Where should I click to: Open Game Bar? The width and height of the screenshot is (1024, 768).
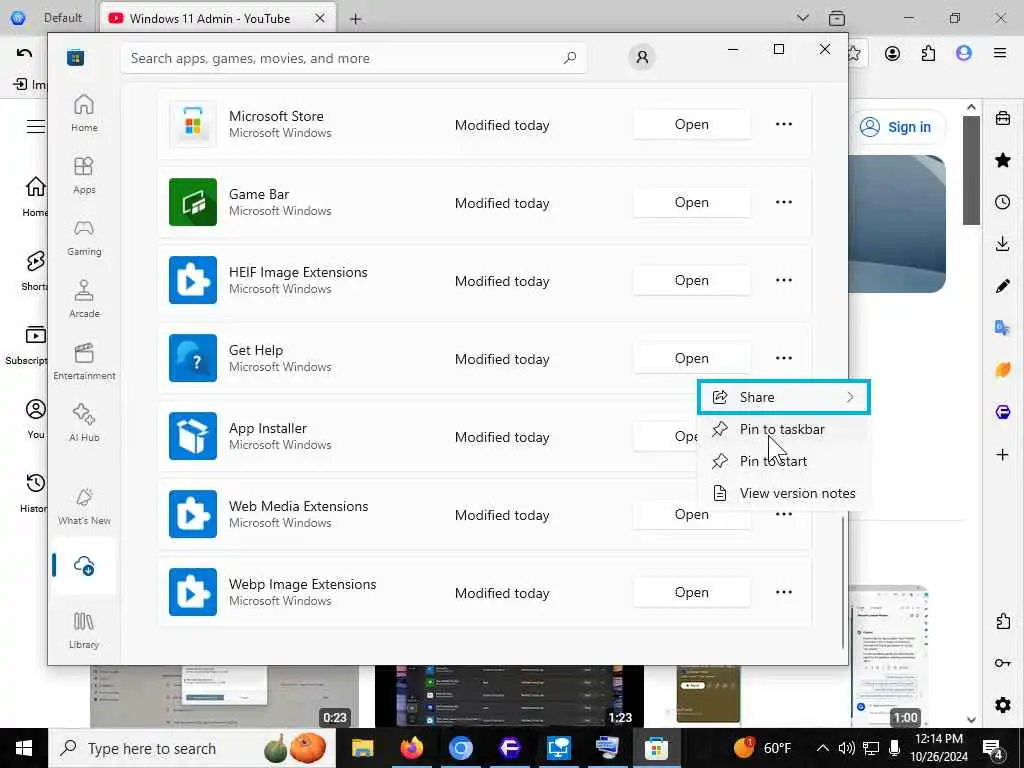692,202
